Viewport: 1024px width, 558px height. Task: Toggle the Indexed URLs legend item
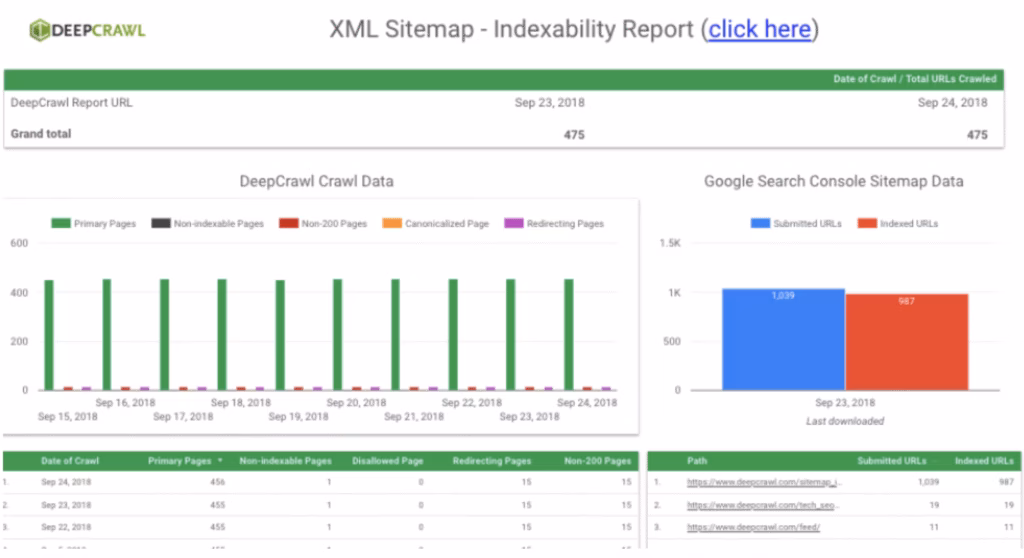(x=898, y=224)
